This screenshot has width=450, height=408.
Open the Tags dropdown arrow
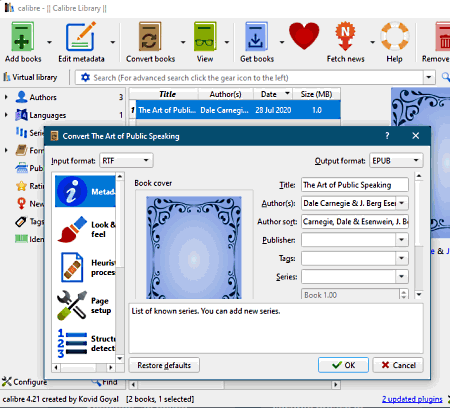402,258
